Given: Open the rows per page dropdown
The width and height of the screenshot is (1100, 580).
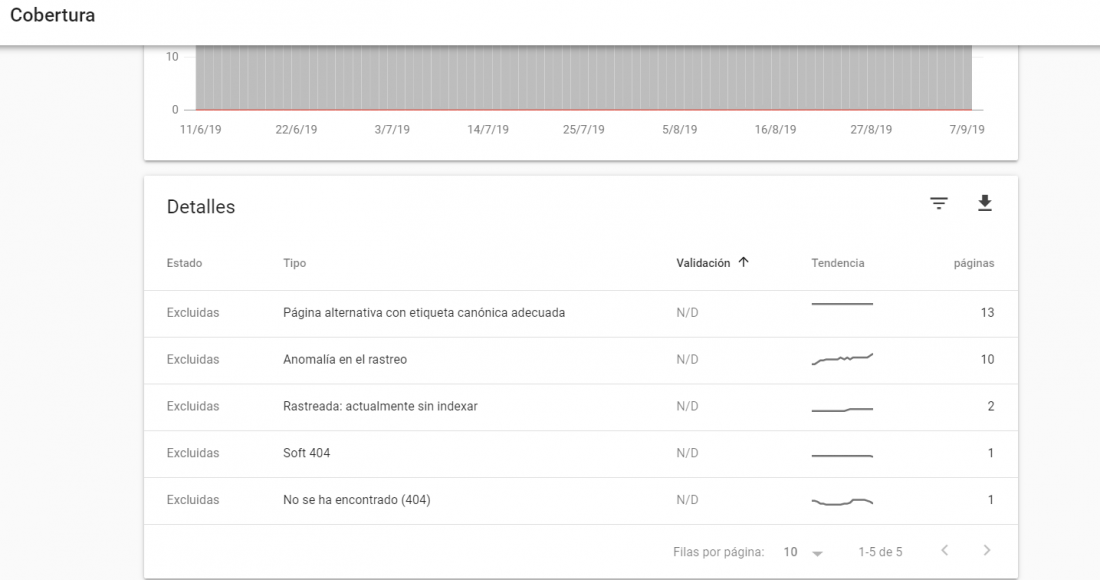Looking at the screenshot, I should pos(817,553).
